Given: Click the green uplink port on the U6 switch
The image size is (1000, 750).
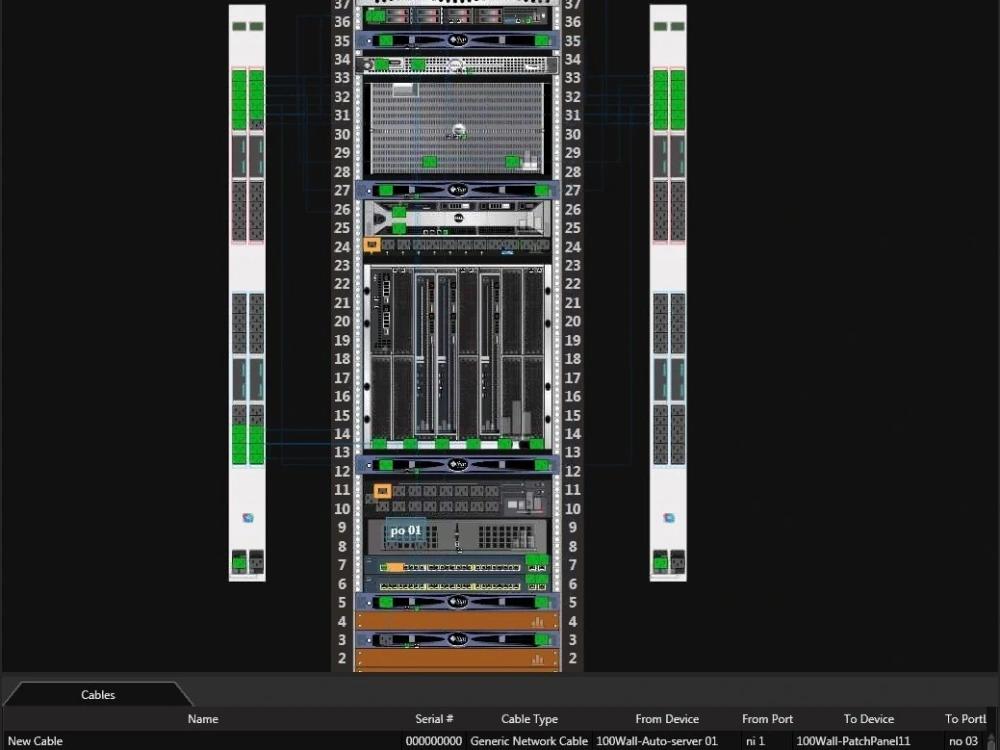Looking at the screenshot, I should [535, 580].
